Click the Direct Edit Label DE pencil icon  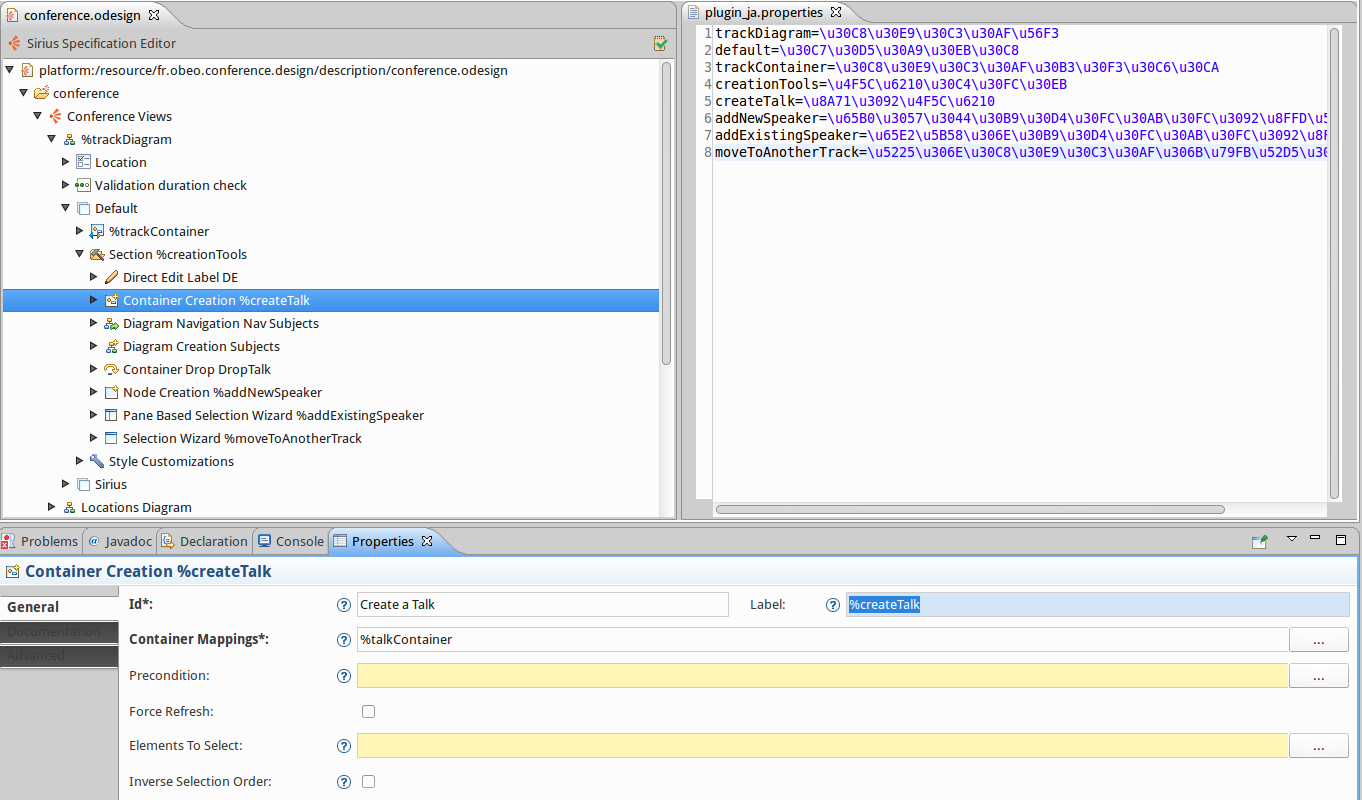[x=111, y=277]
